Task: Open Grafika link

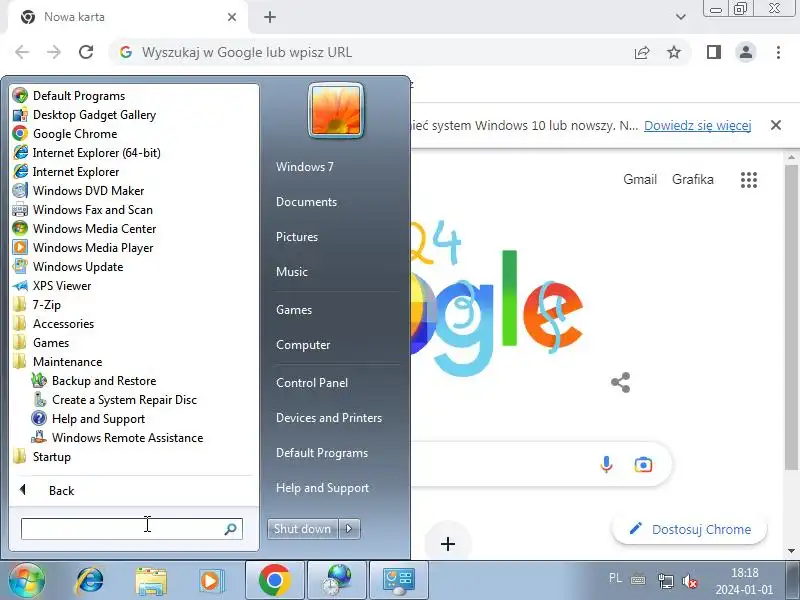Action: tap(692, 179)
